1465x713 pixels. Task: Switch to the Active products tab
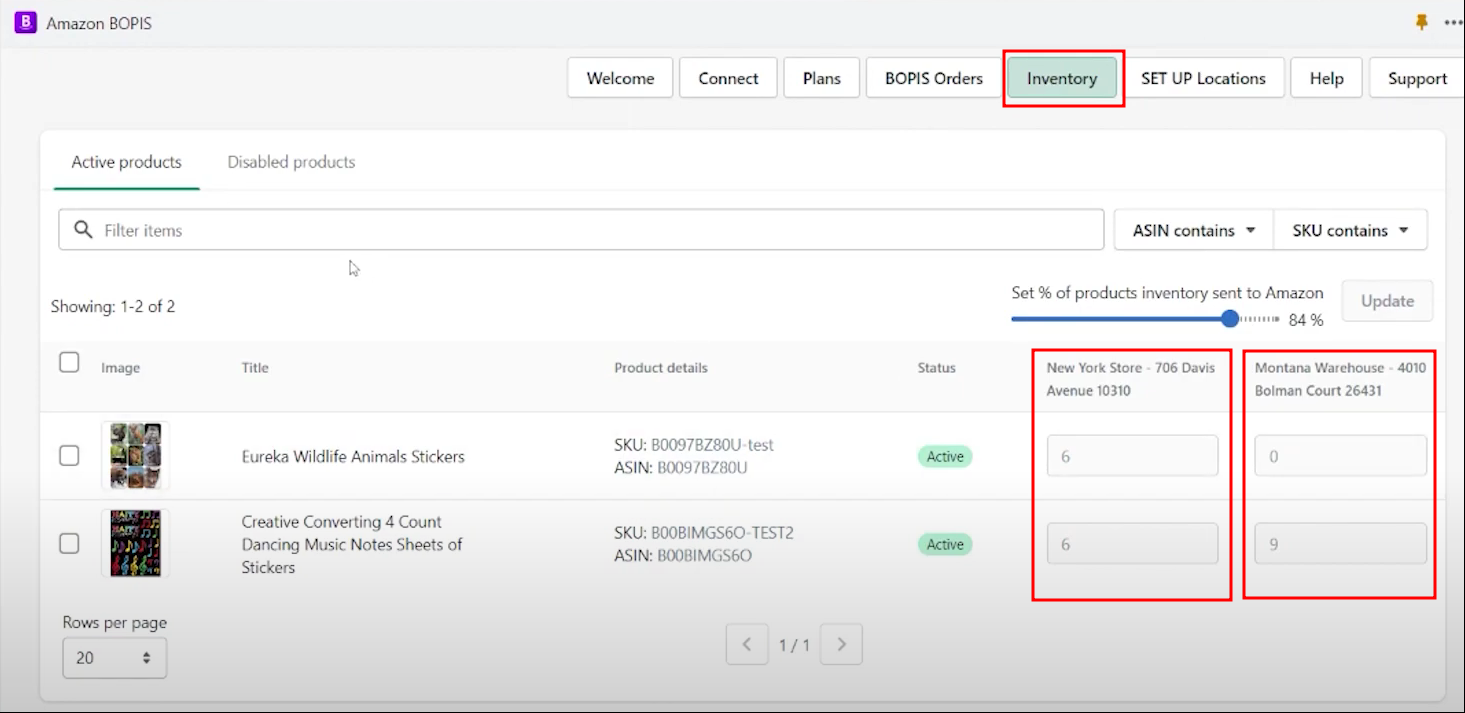click(127, 162)
